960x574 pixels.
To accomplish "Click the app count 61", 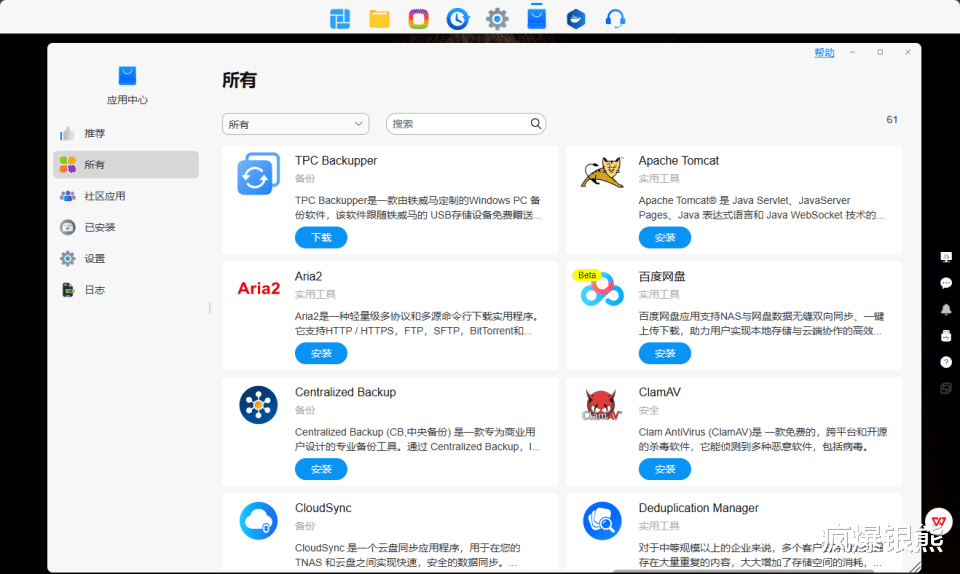I will 892,120.
